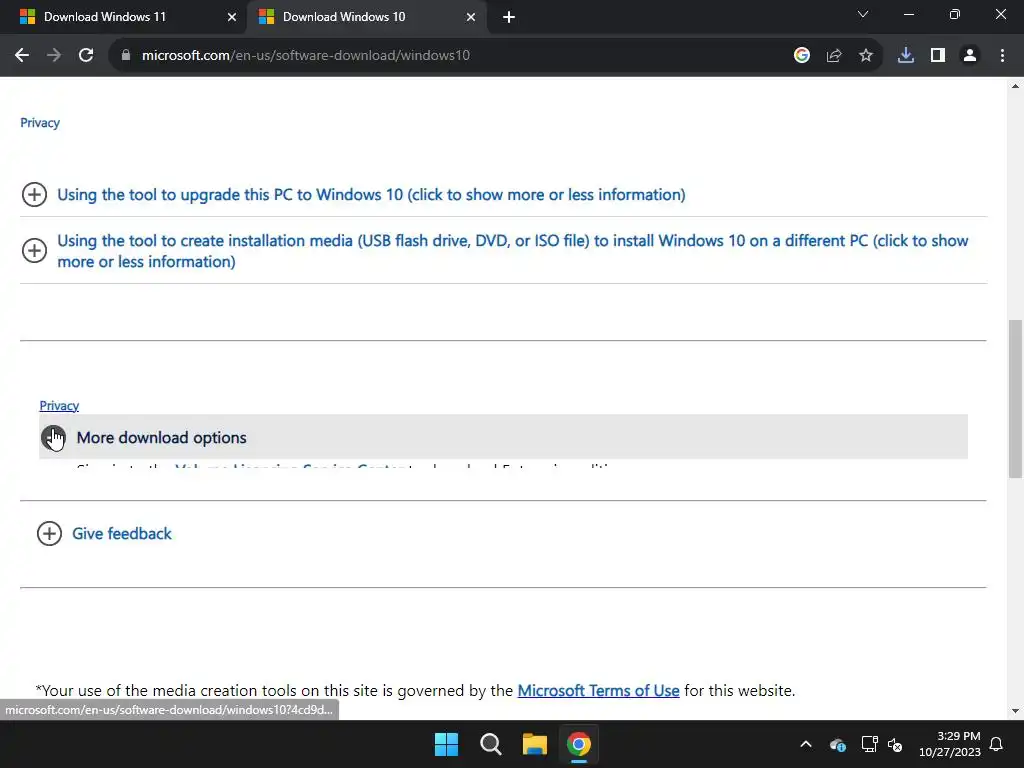Open taskbar Search
The height and width of the screenshot is (768, 1024).
tap(490, 744)
